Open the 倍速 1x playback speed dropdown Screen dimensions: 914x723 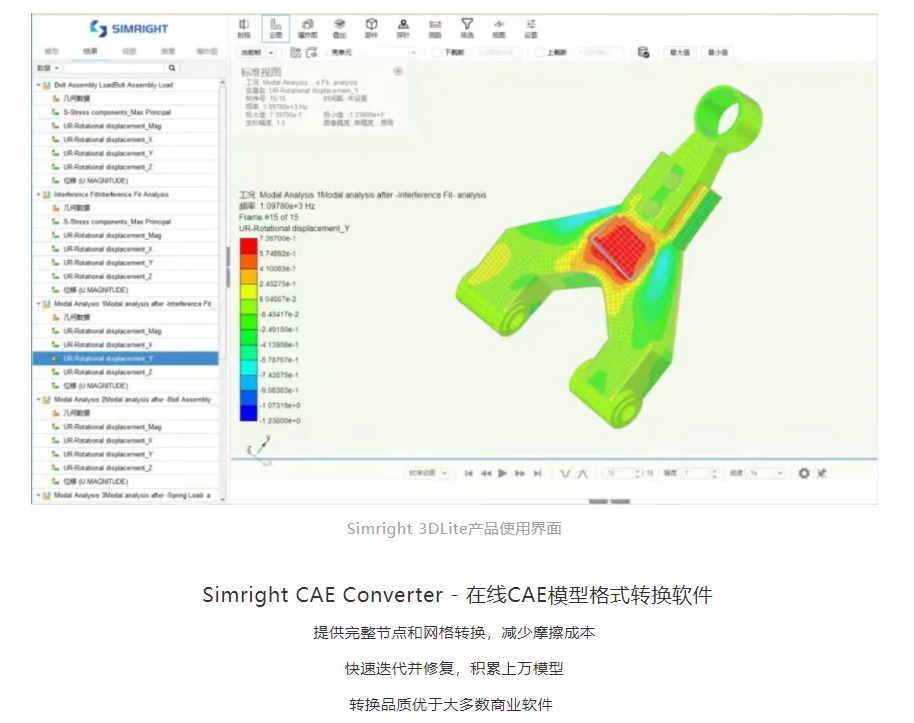(766, 473)
